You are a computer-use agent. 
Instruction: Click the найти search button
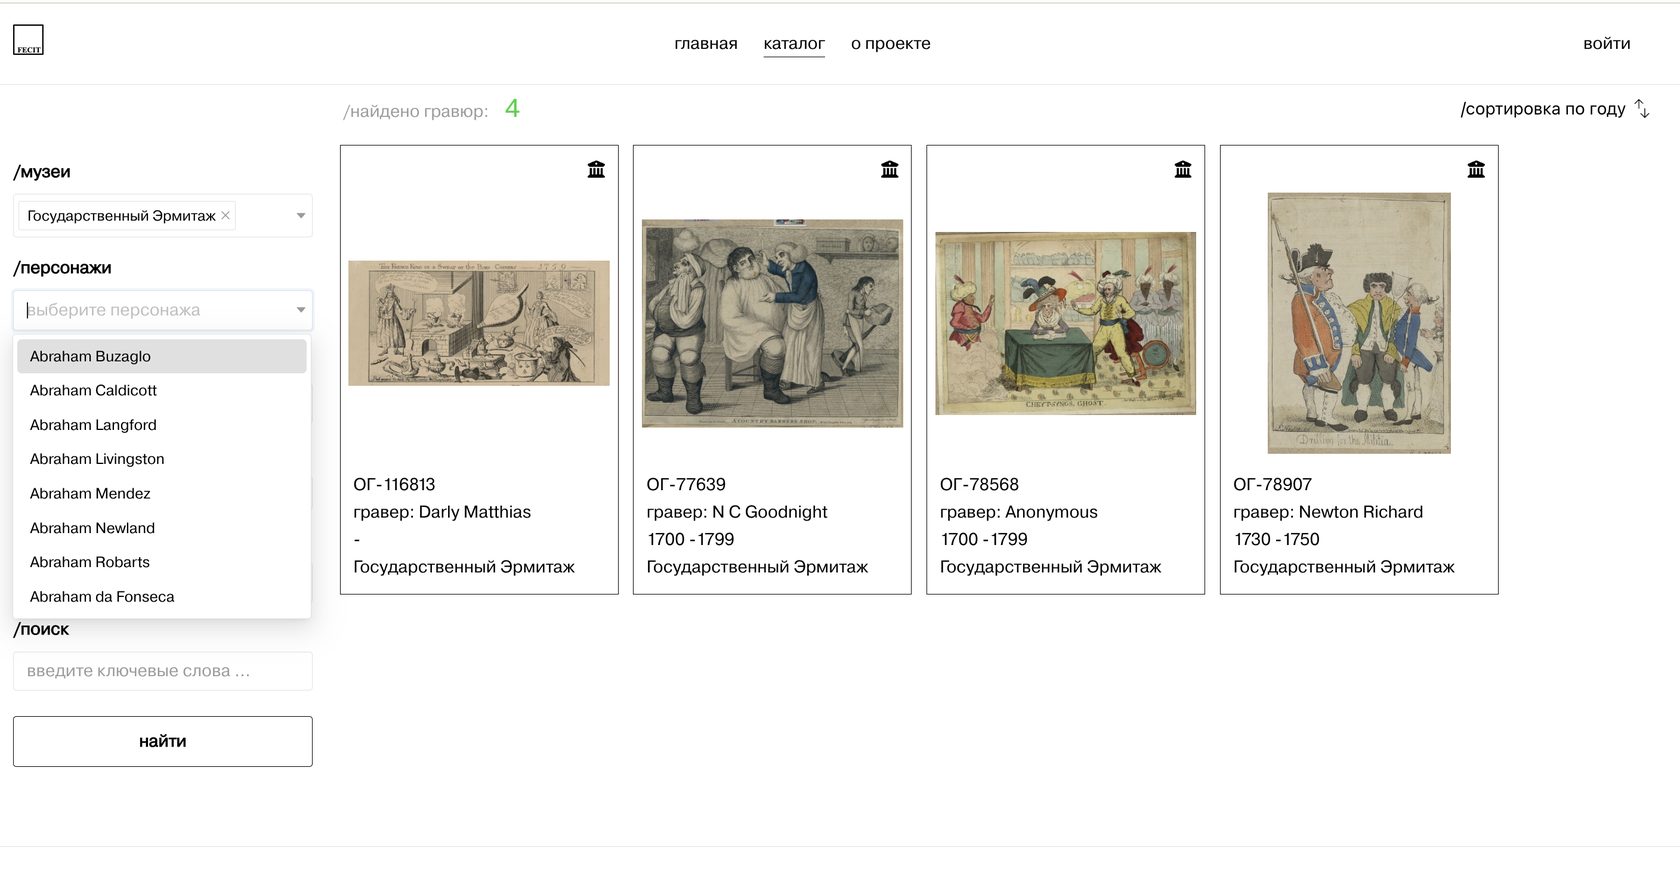pos(163,741)
